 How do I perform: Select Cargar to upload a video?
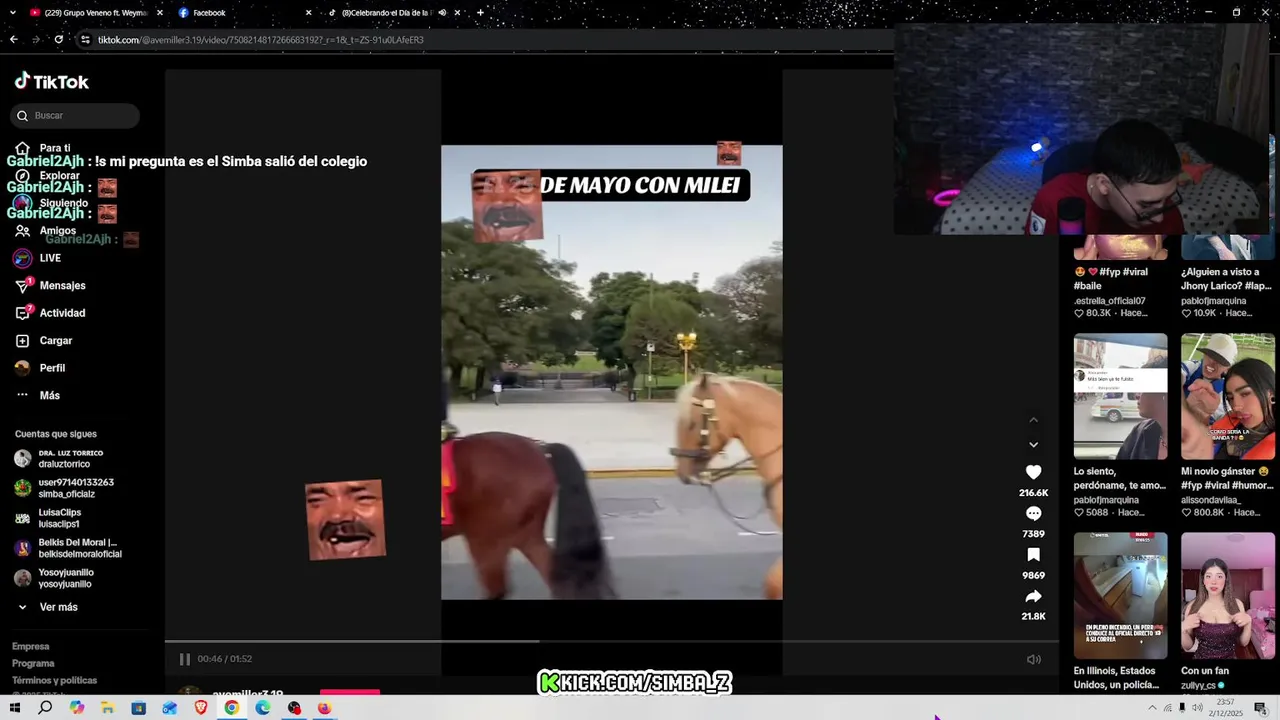click(56, 341)
